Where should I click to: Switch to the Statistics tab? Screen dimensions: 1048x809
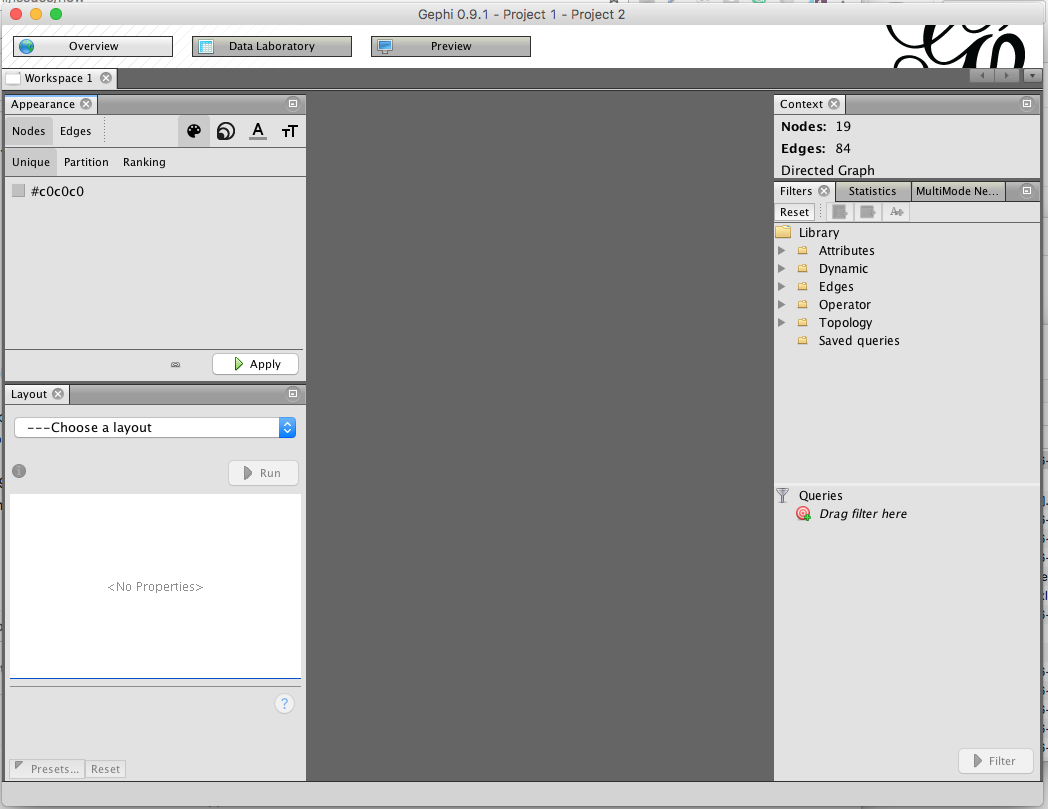[x=871, y=190]
